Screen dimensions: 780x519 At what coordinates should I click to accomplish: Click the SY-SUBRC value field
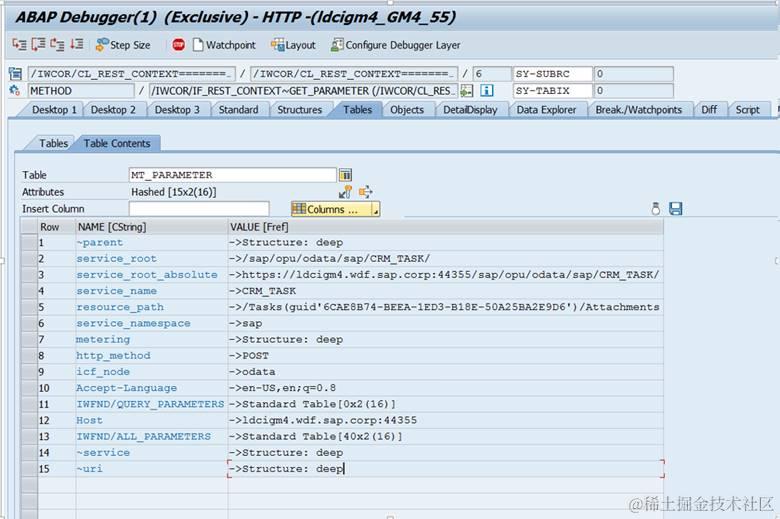point(633,74)
